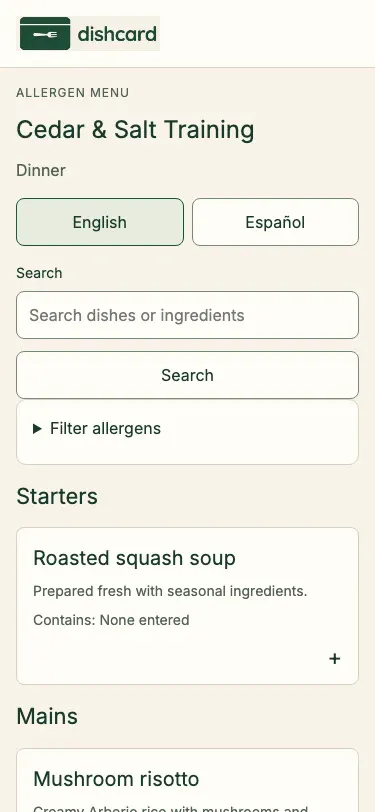The width and height of the screenshot is (375, 812).
Task: Click the Search button
Action: [x=188, y=375]
